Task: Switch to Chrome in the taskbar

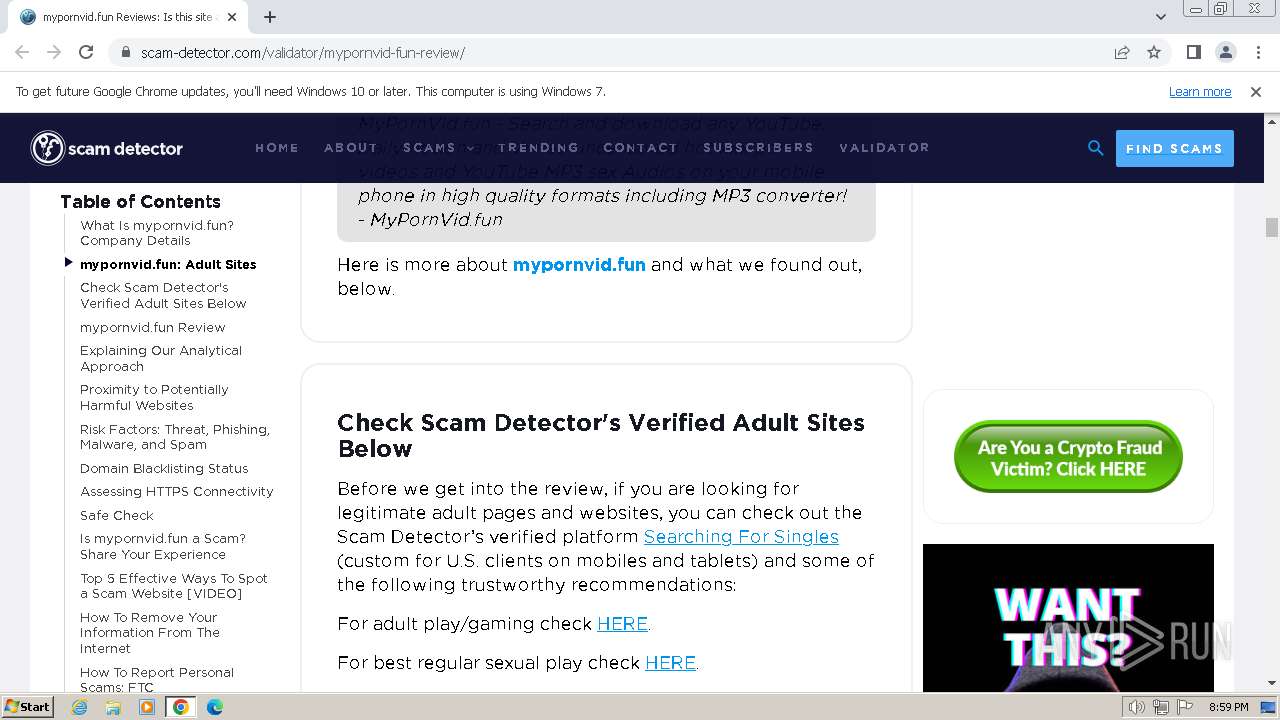Action: click(x=181, y=707)
